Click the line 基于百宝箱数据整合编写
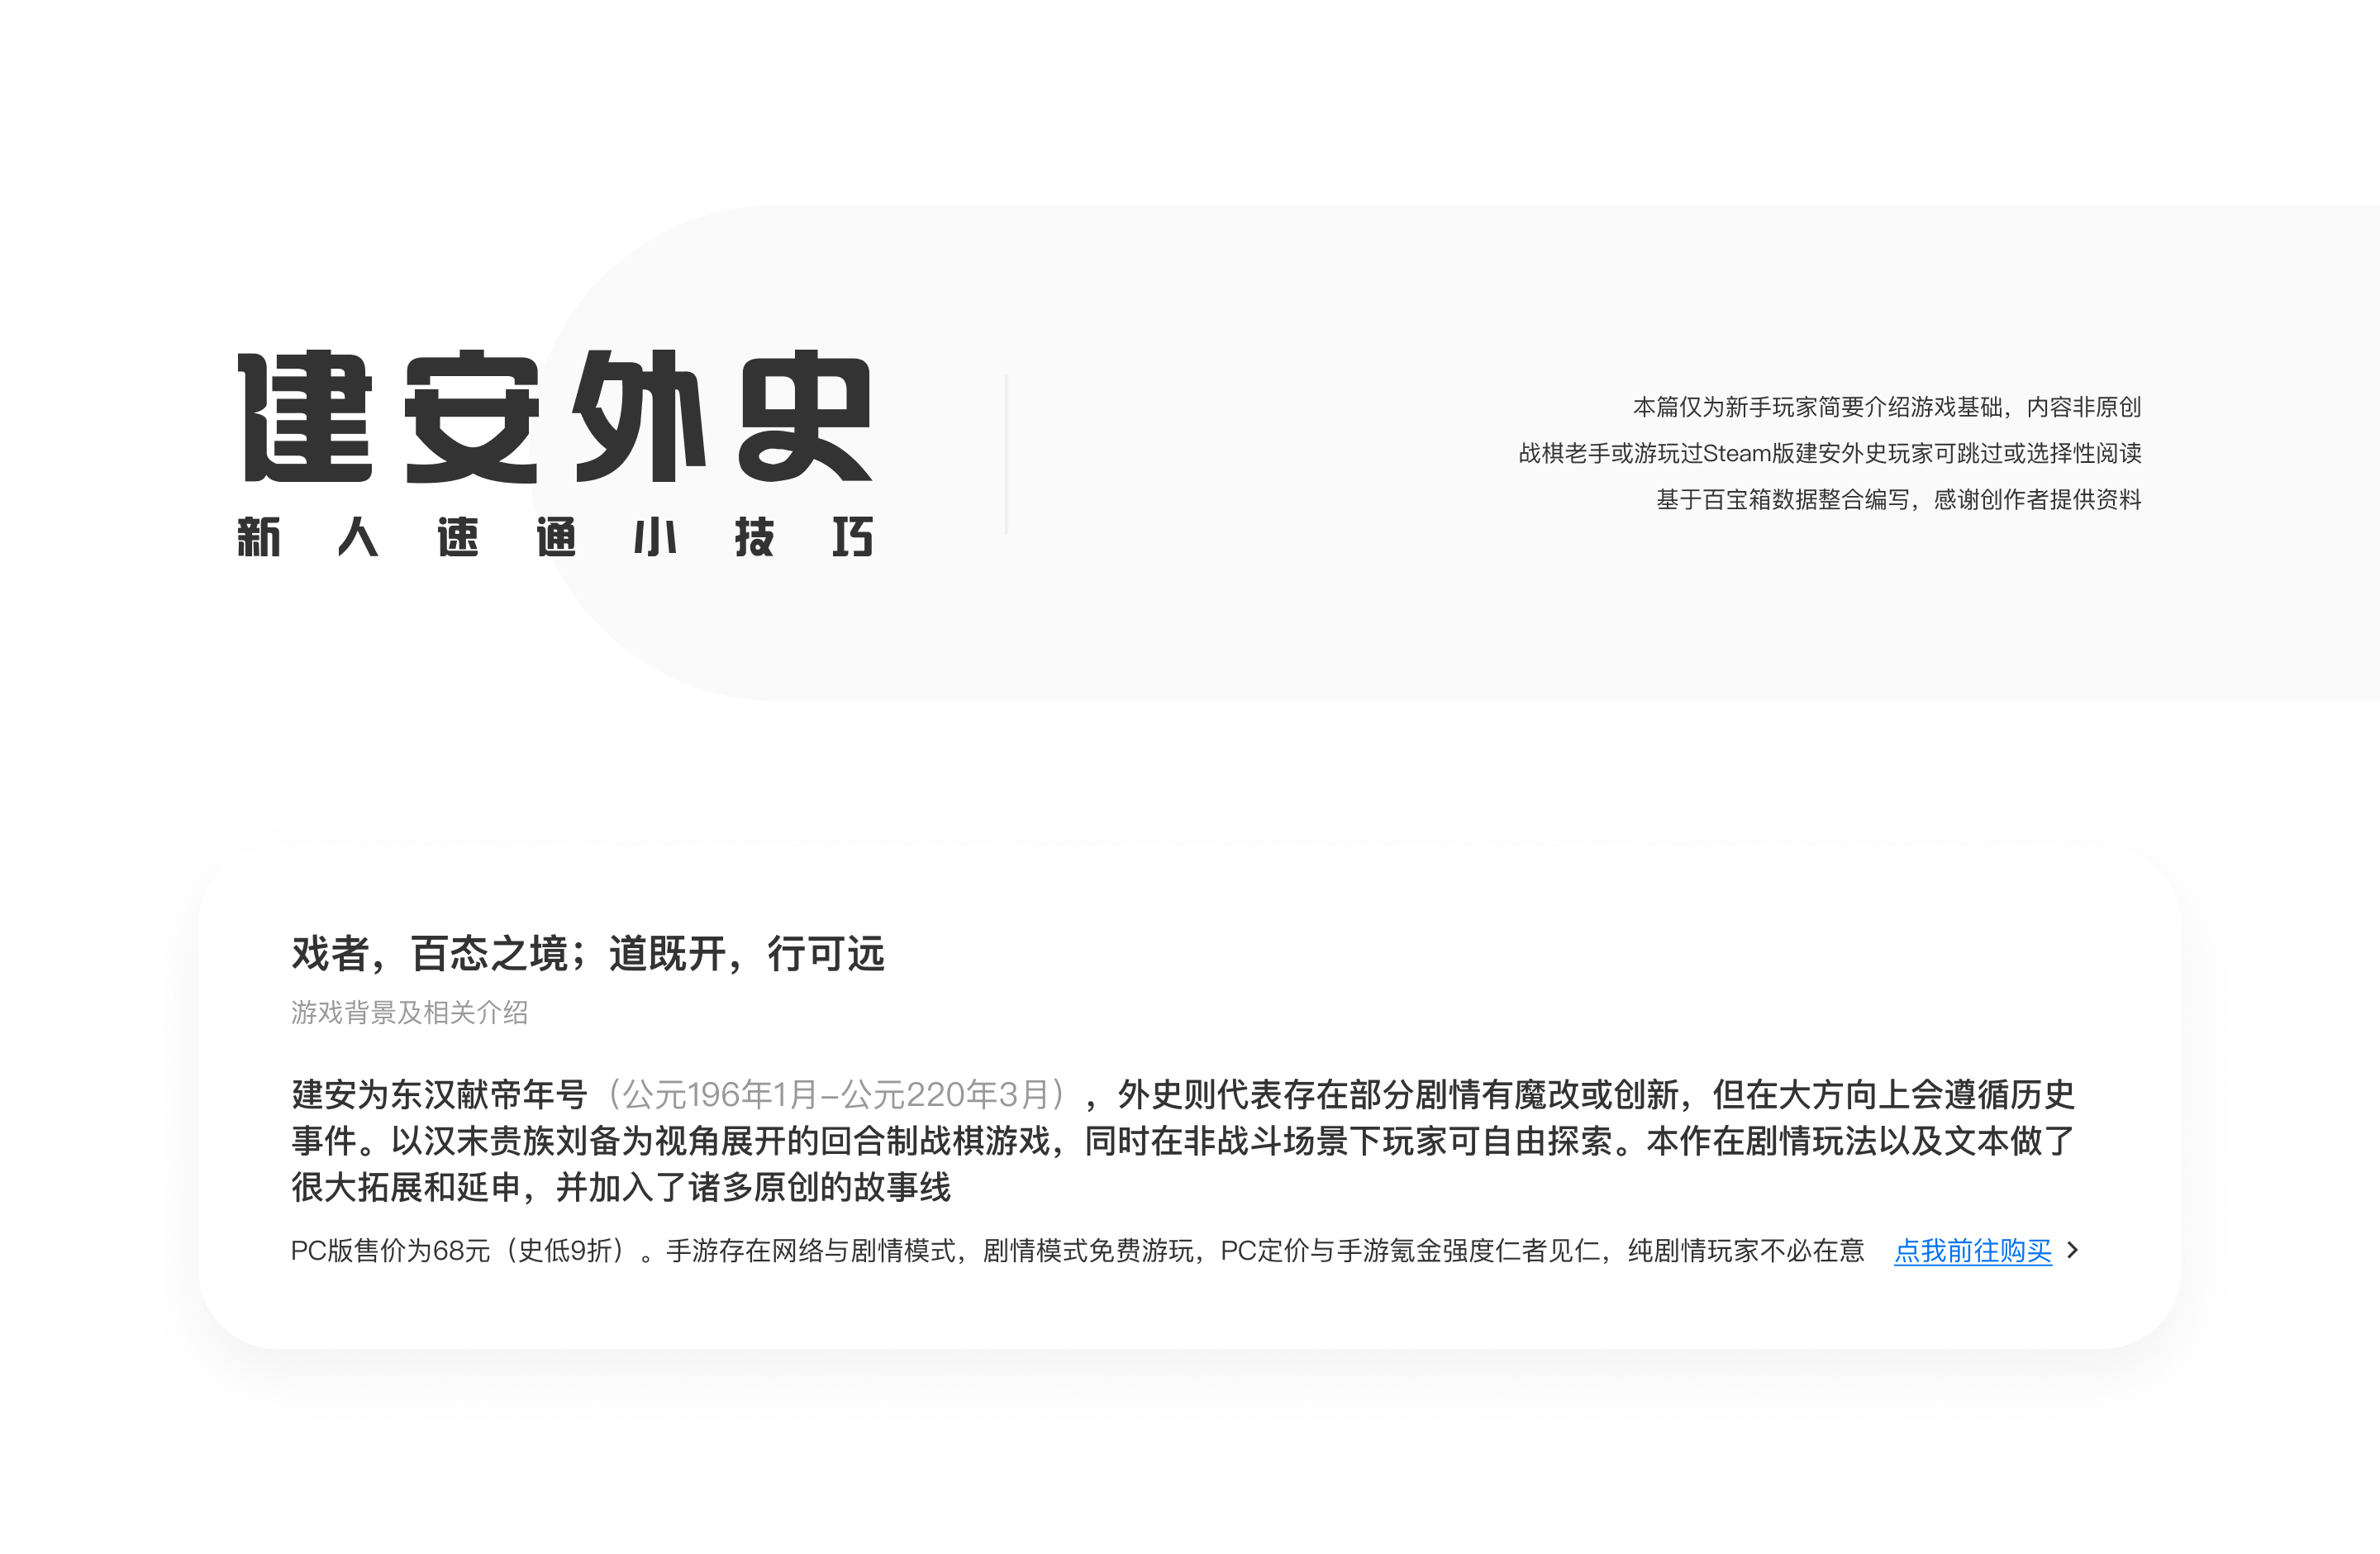This screenshot has height=1554, width=2380. coord(1899,499)
